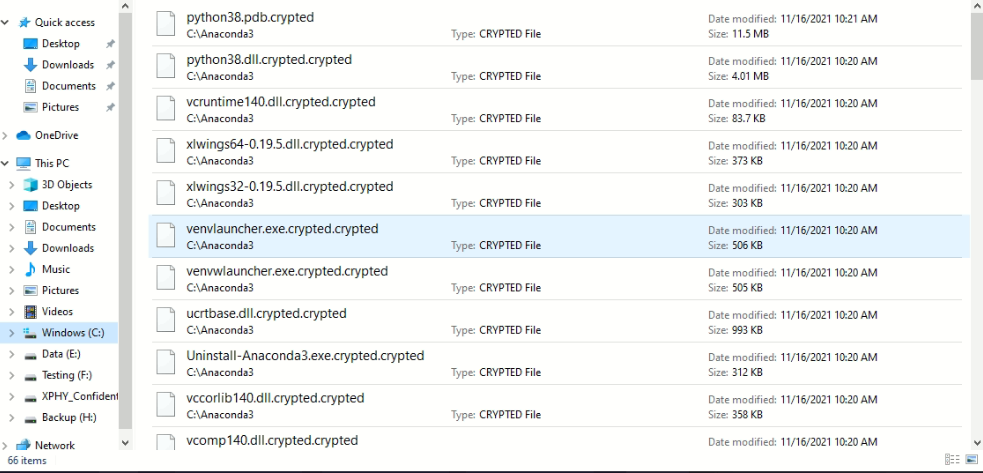This screenshot has width=983, height=473.
Task: Open pinned Downloads under Quick access
Action: 67,65
